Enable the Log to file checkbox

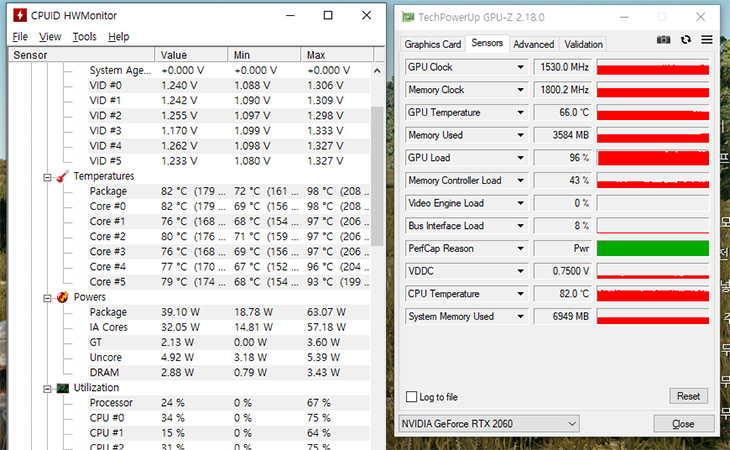point(412,396)
